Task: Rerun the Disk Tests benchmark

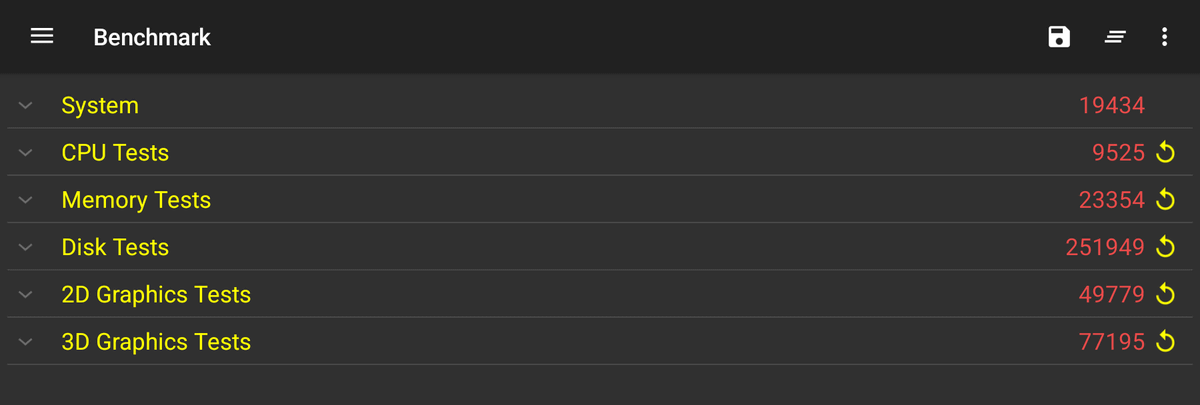Action: tap(1165, 247)
